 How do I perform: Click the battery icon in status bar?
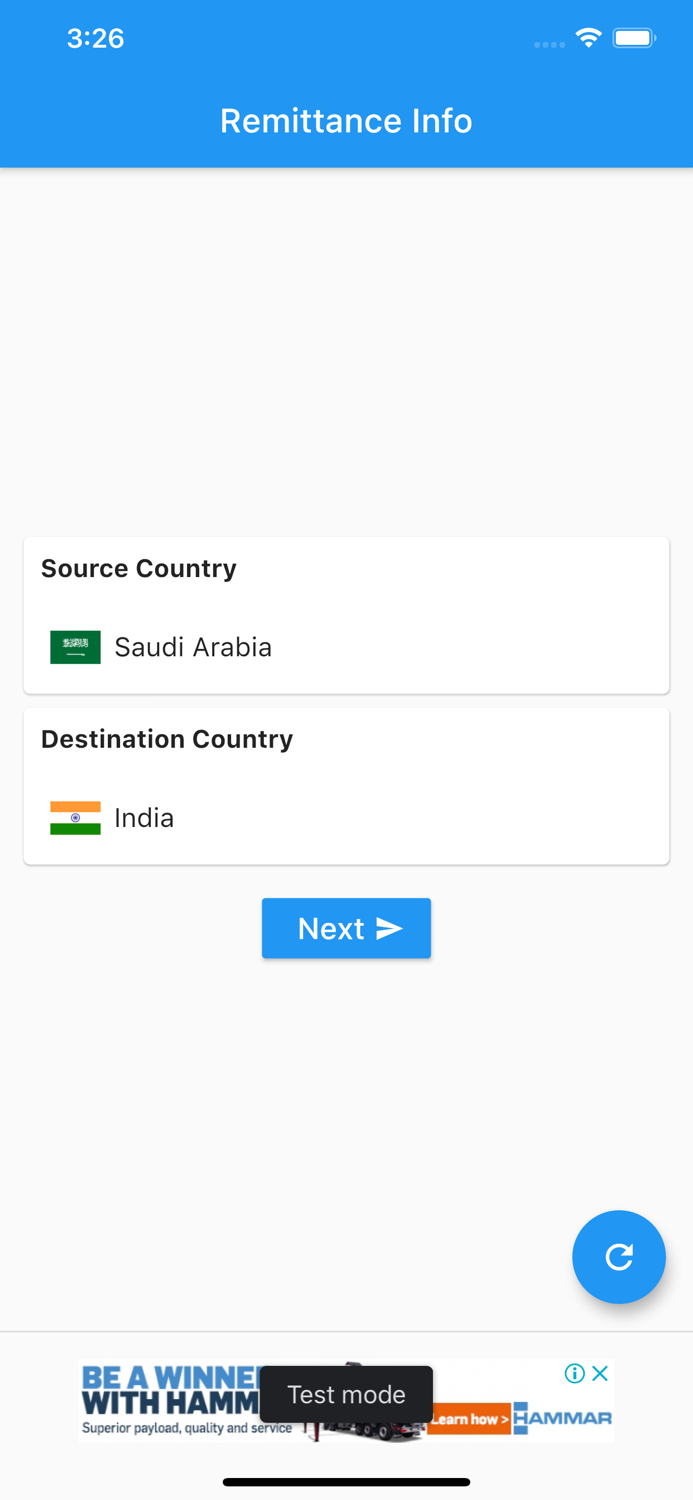(x=633, y=37)
